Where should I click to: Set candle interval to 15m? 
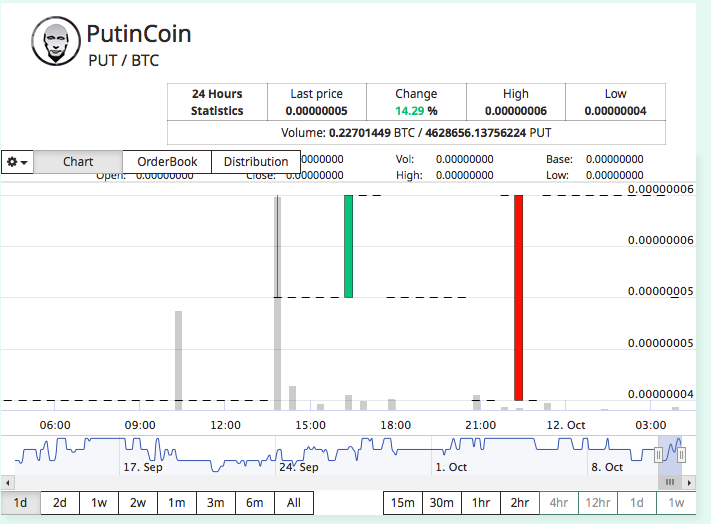(403, 503)
